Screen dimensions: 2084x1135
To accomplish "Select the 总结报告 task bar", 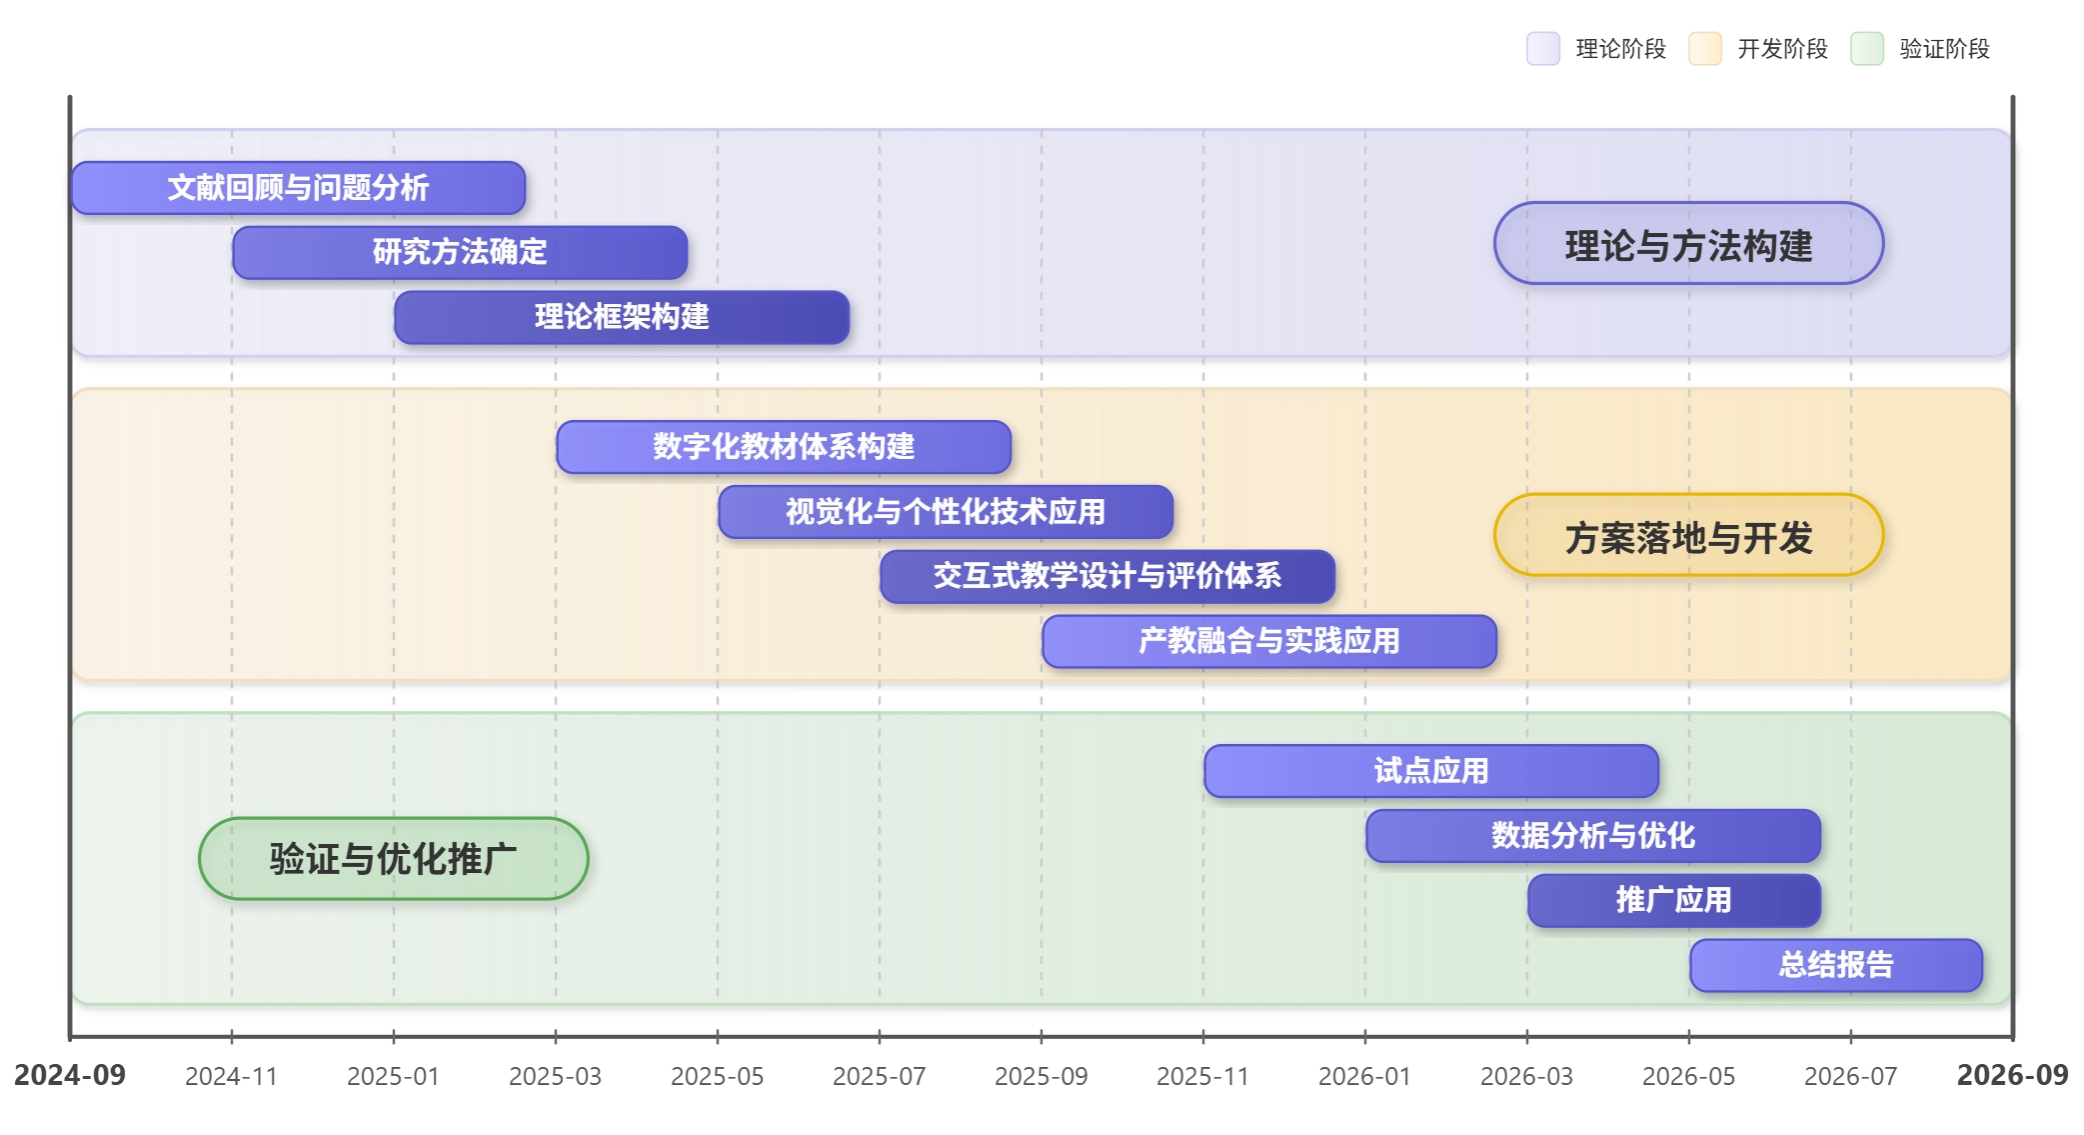I will coord(1836,965).
